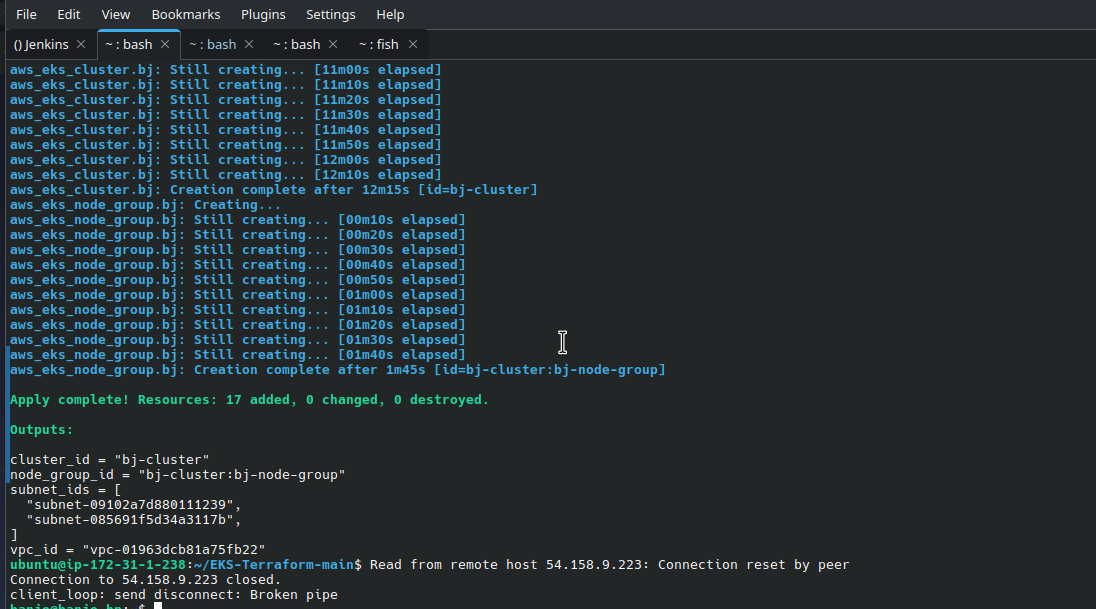Click the '[11m30s elapsed]' cluster line
Screen dimensions: 1096x609
pos(226,115)
